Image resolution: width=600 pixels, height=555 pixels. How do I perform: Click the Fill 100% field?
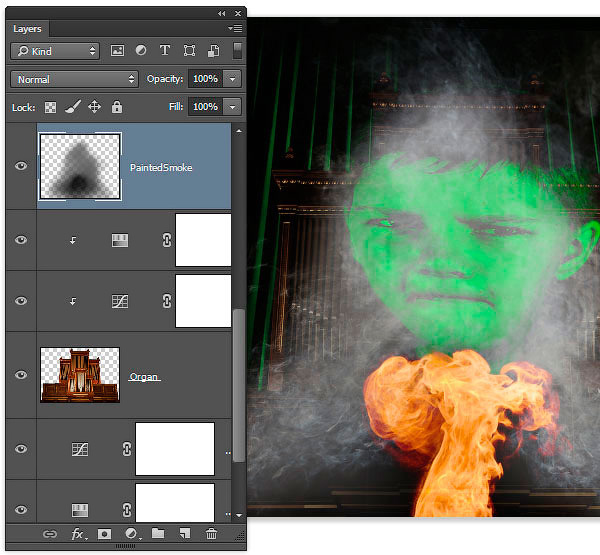point(205,107)
